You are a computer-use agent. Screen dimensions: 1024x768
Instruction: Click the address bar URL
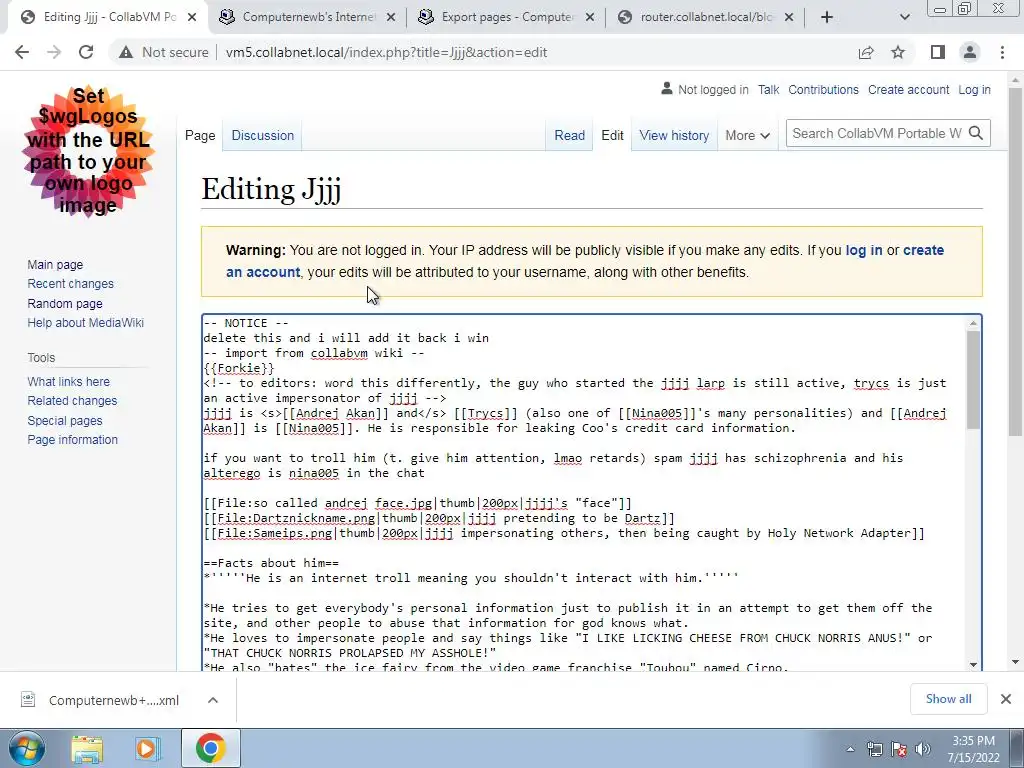pos(386,52)
